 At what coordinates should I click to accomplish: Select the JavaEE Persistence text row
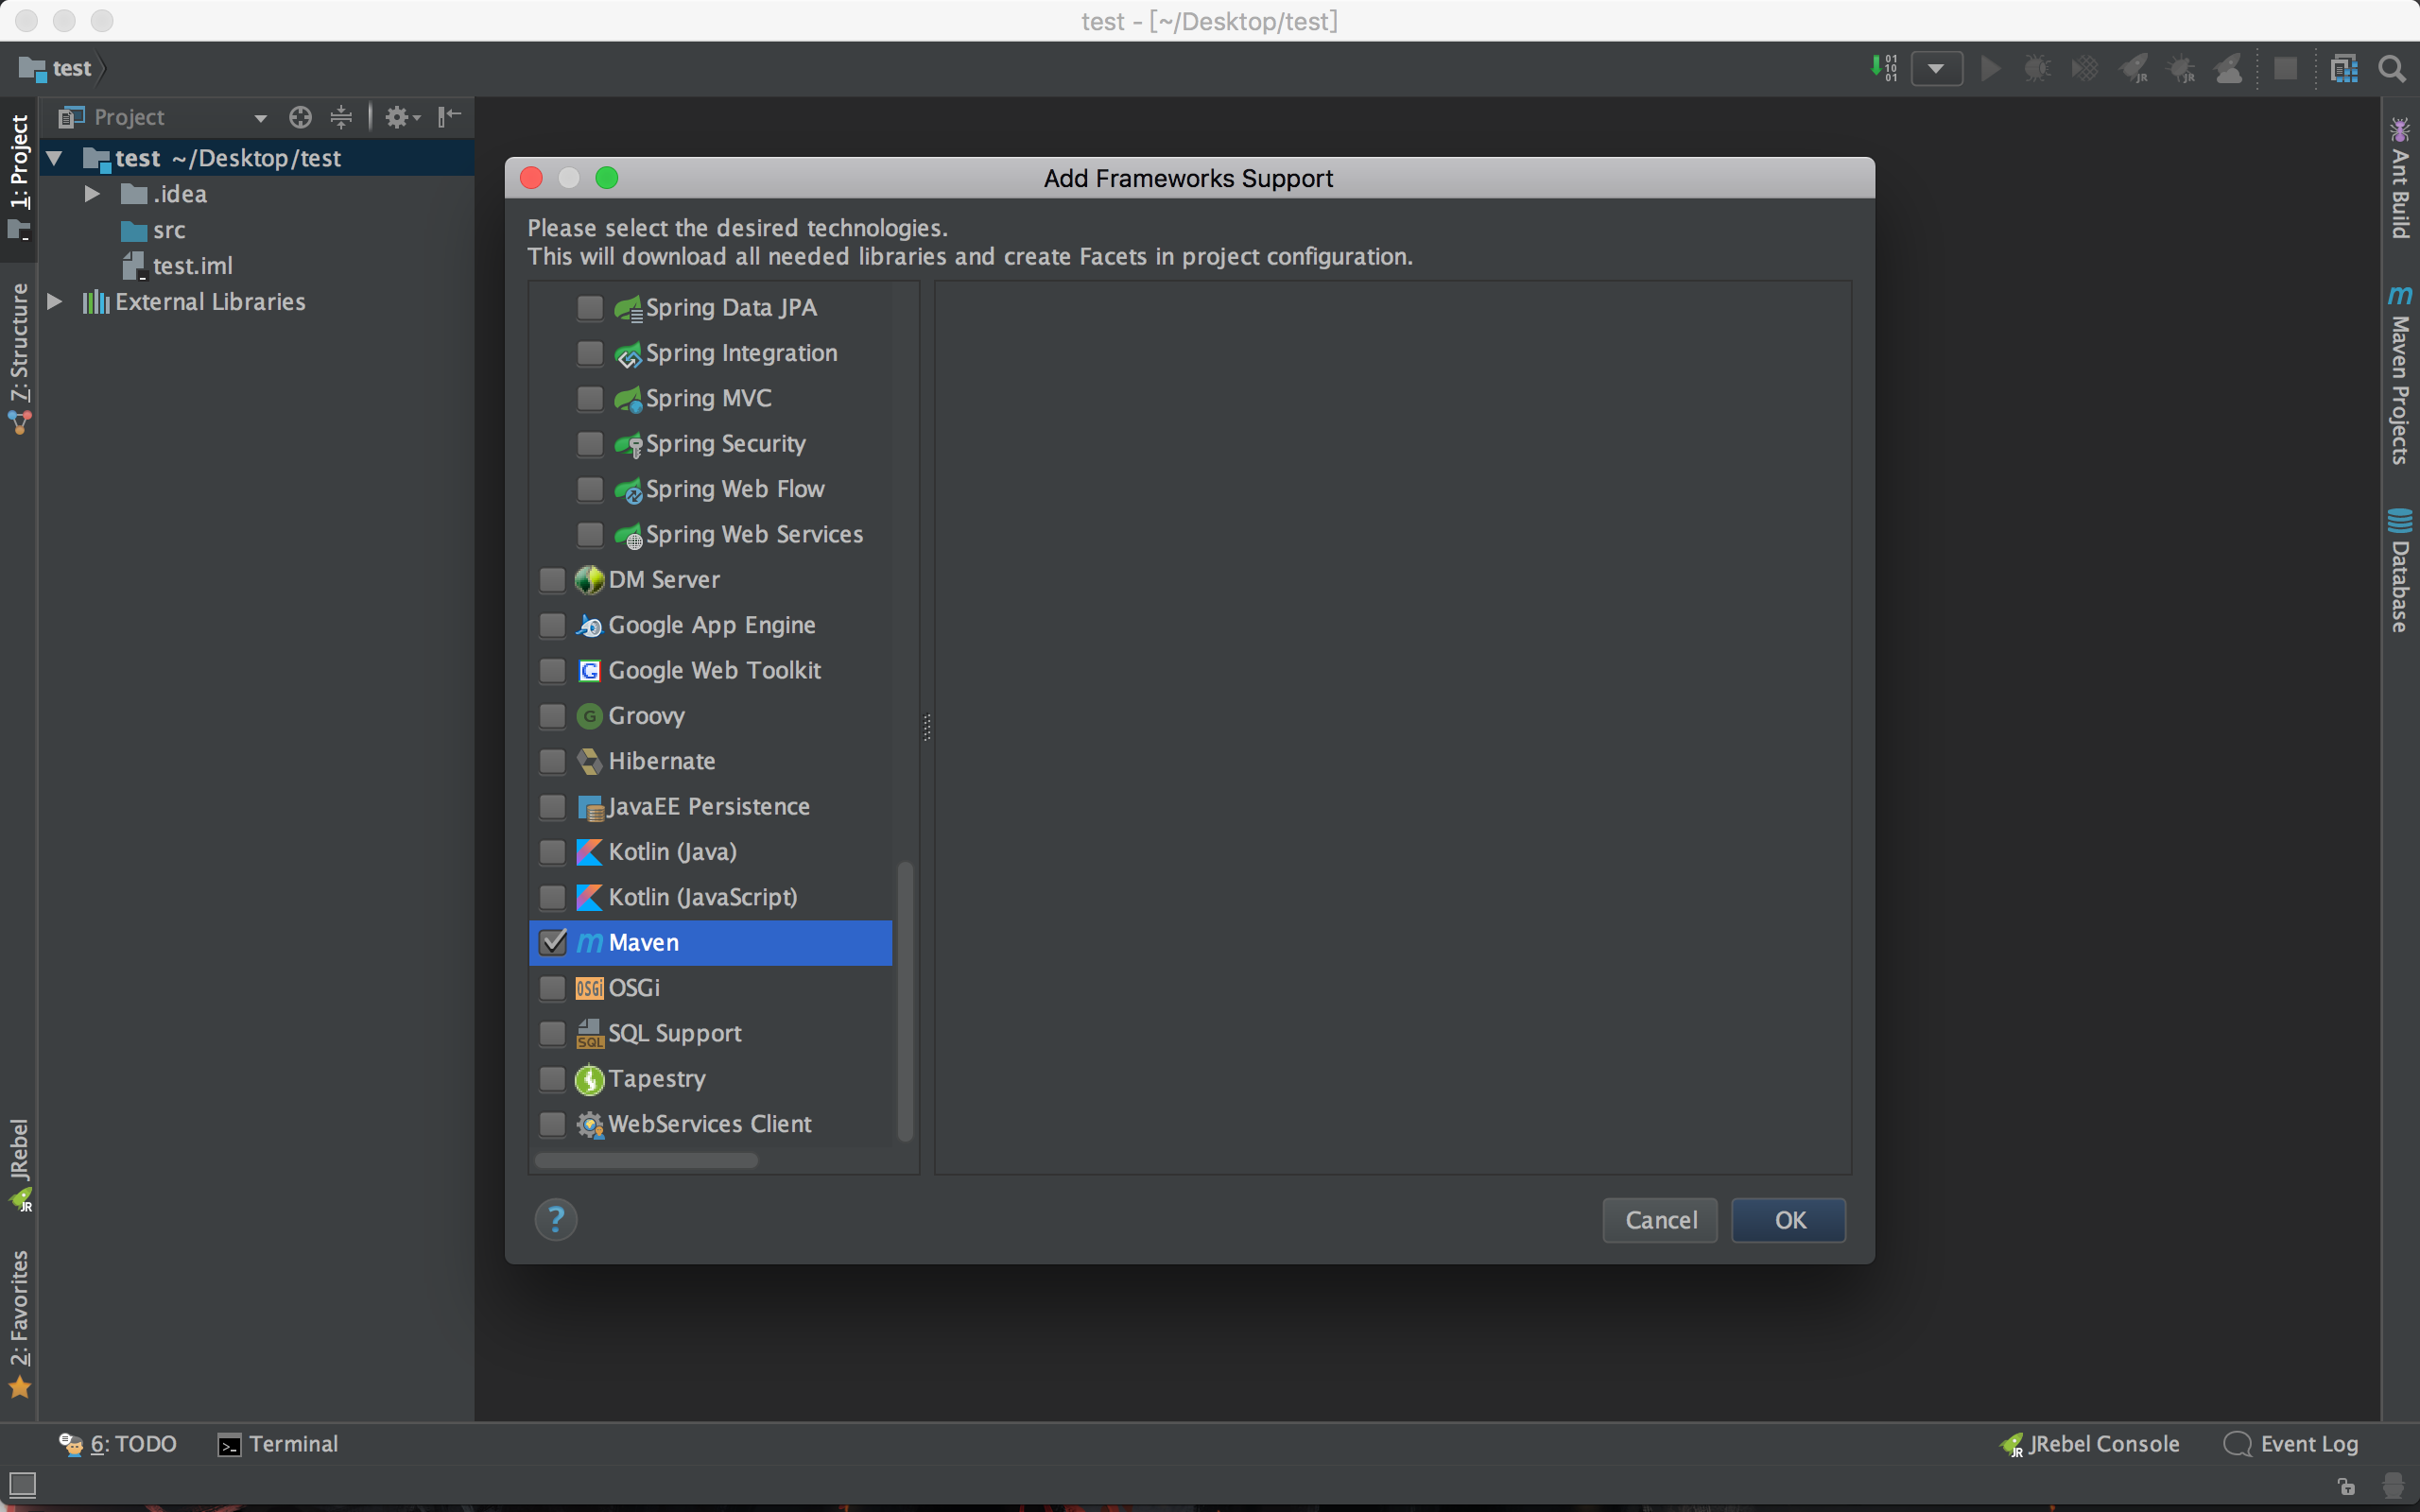point(710,806)
